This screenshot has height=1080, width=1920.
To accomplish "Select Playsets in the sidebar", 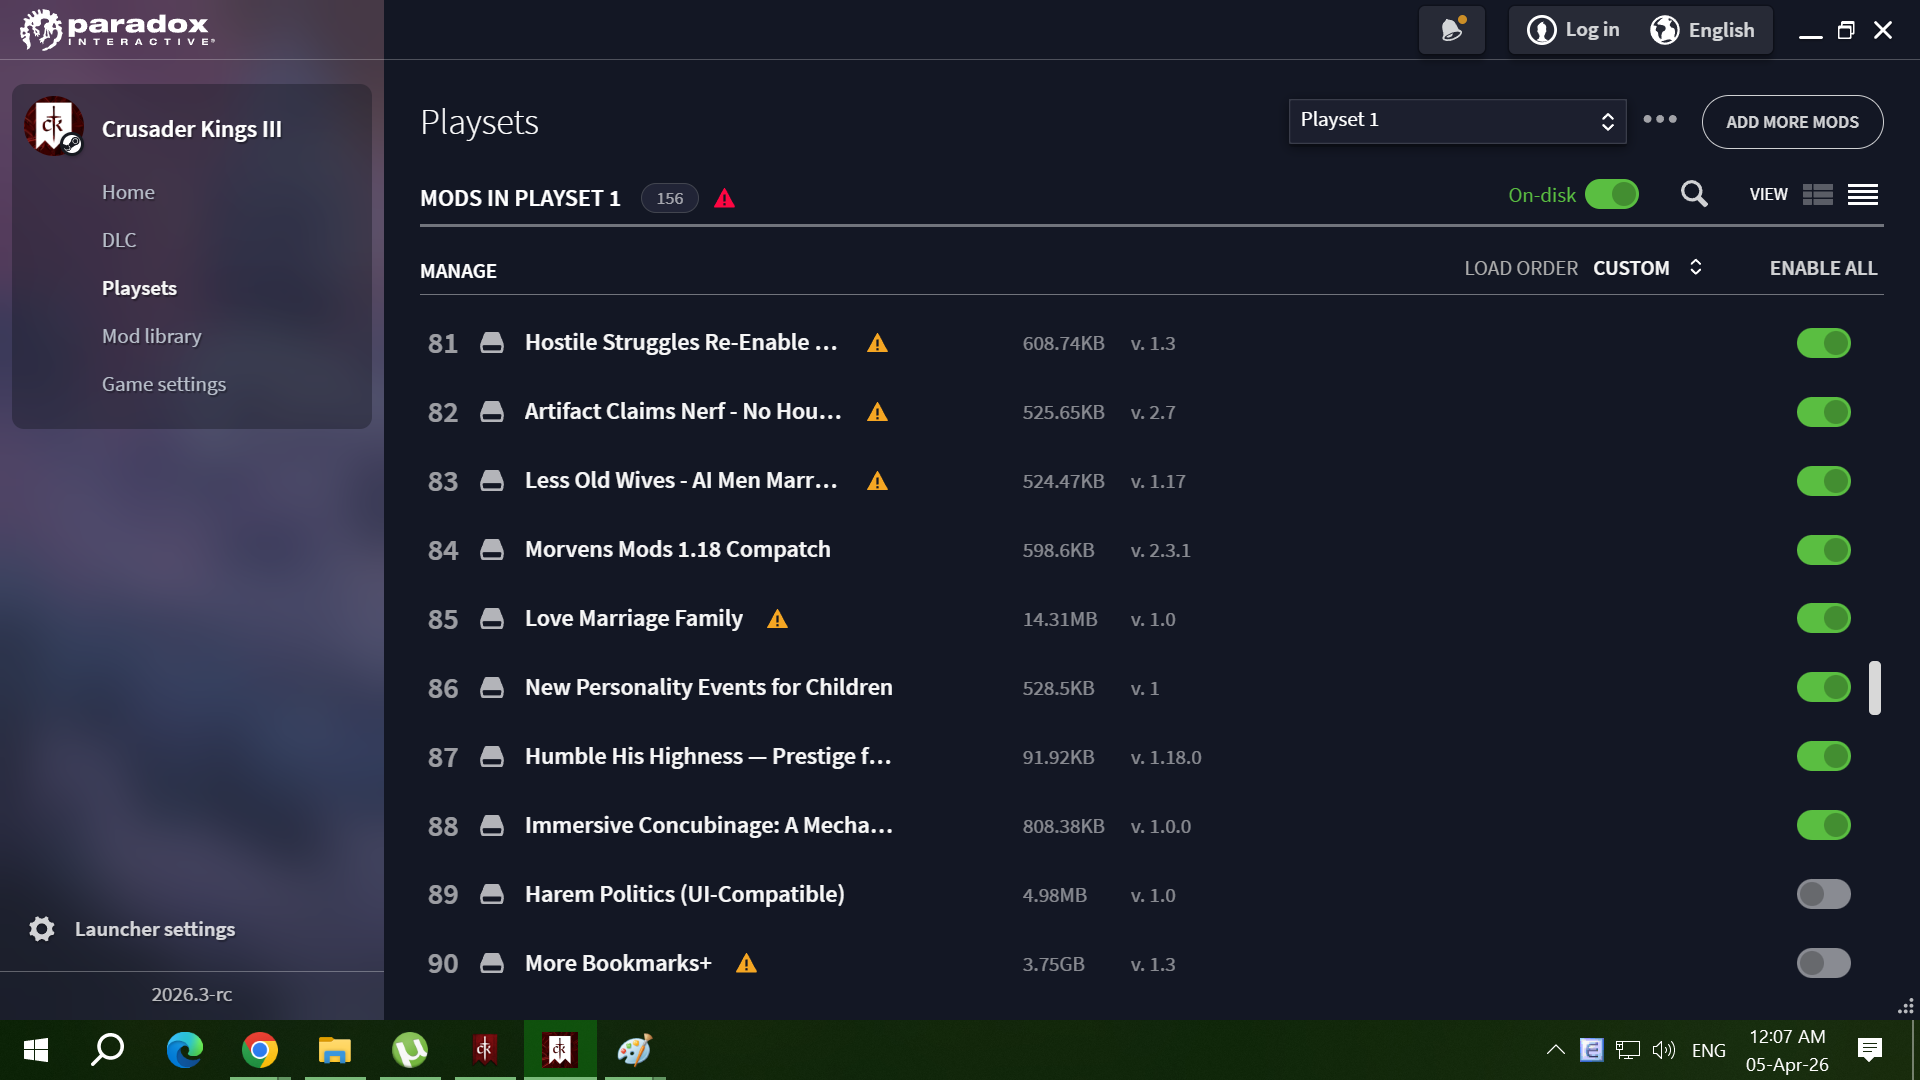I will 139,288.
